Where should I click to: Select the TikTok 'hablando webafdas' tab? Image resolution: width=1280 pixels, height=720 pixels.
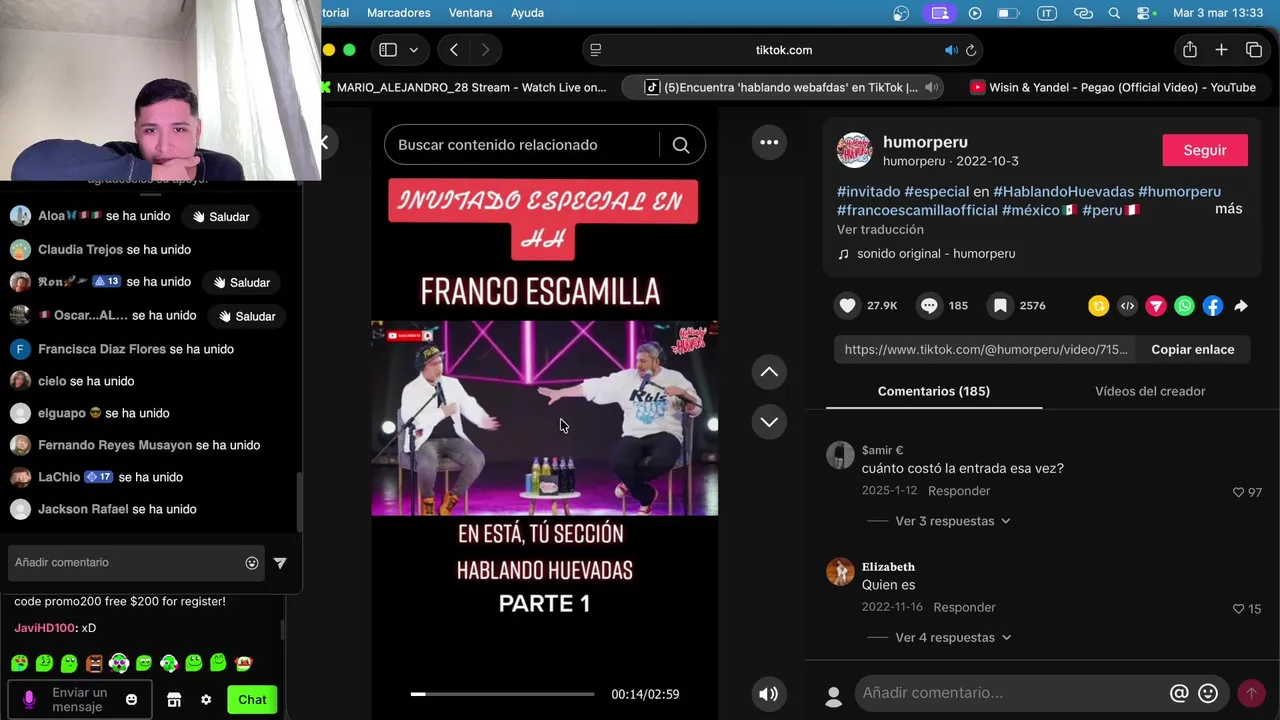pyautogui.click(x=782, y=87)
